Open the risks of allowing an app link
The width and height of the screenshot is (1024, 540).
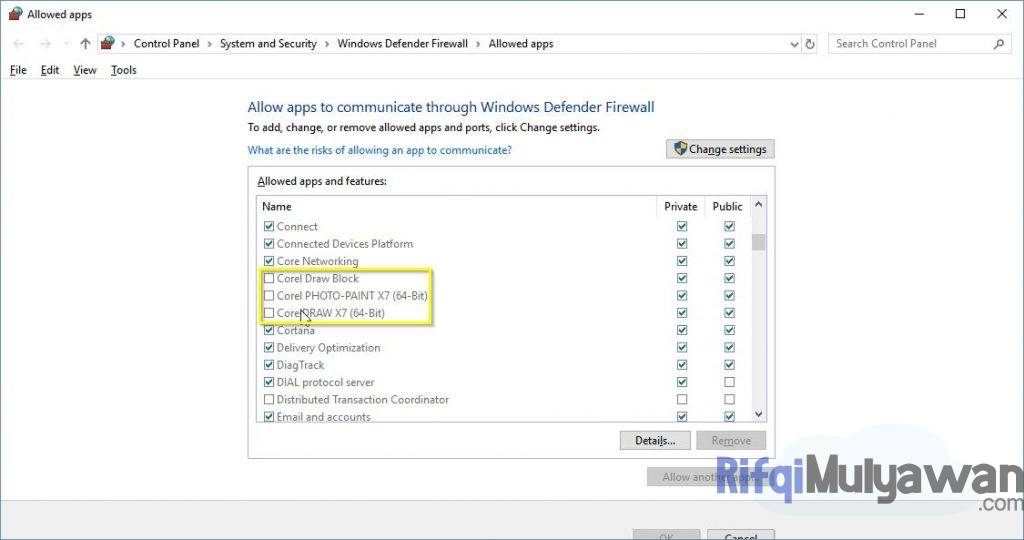point(379,150)
